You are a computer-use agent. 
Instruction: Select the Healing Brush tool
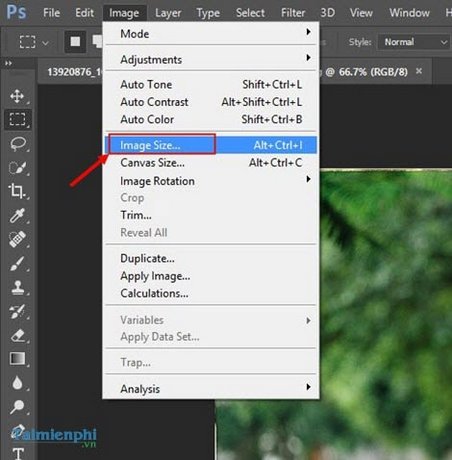pos(17,239)
